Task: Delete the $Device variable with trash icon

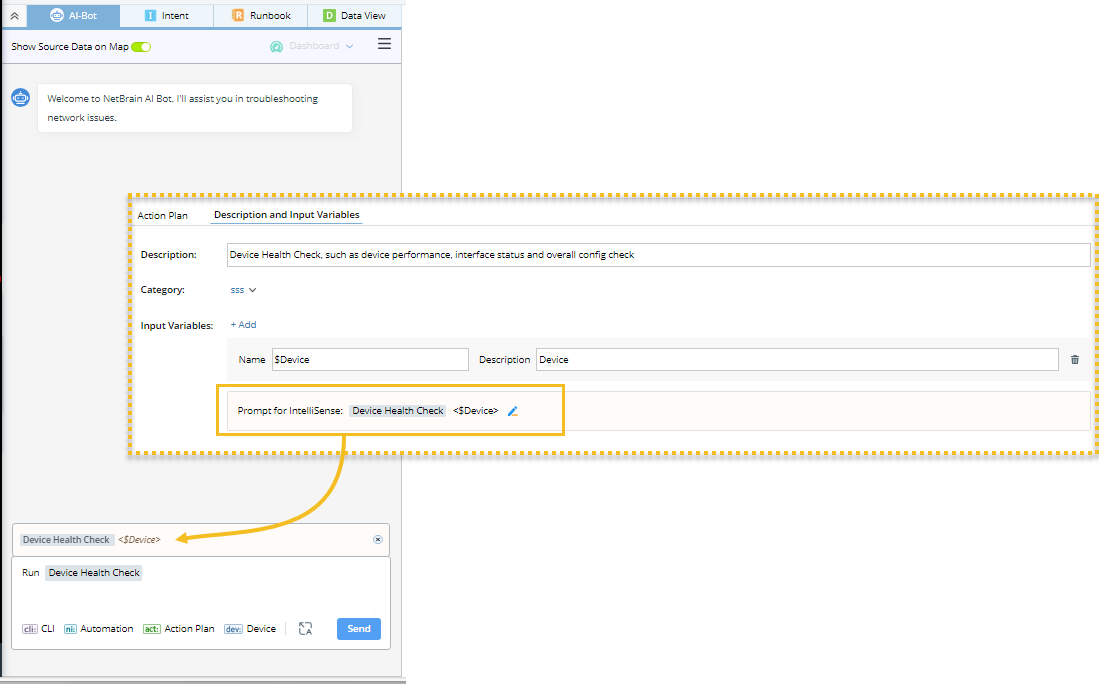Action: [x=1074, y=360]
